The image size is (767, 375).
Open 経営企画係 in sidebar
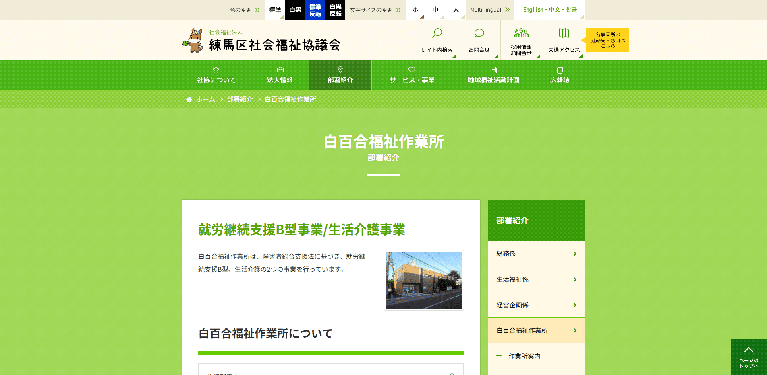point(536,305)
